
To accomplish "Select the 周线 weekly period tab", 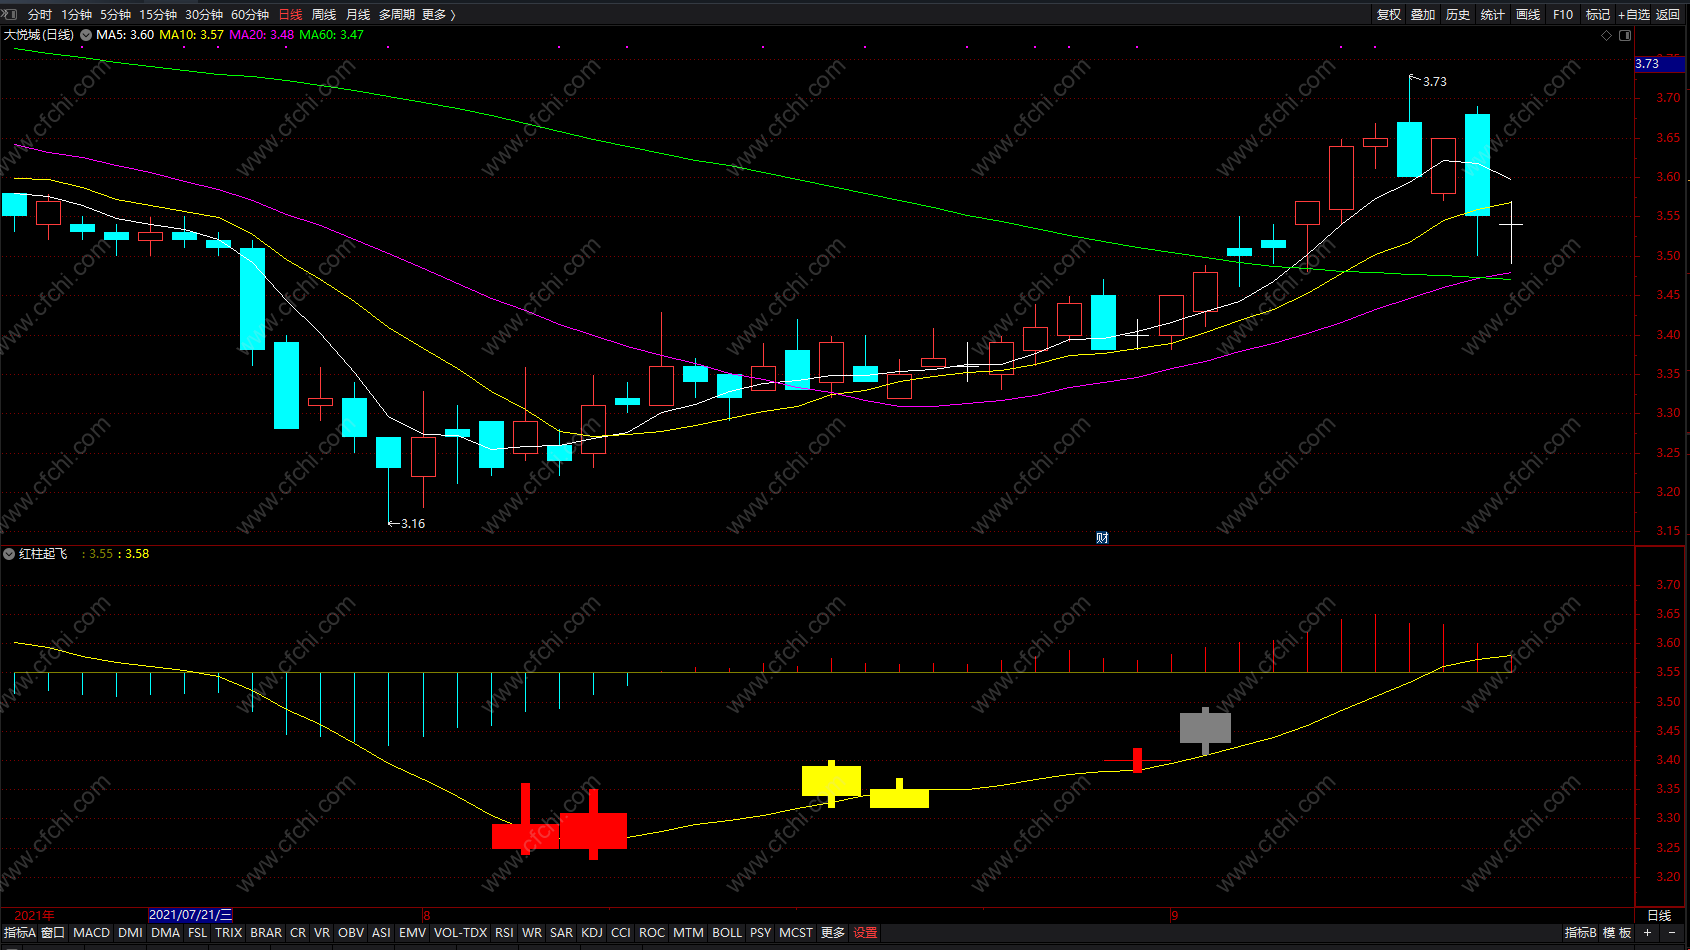I will tap(324, 14).
